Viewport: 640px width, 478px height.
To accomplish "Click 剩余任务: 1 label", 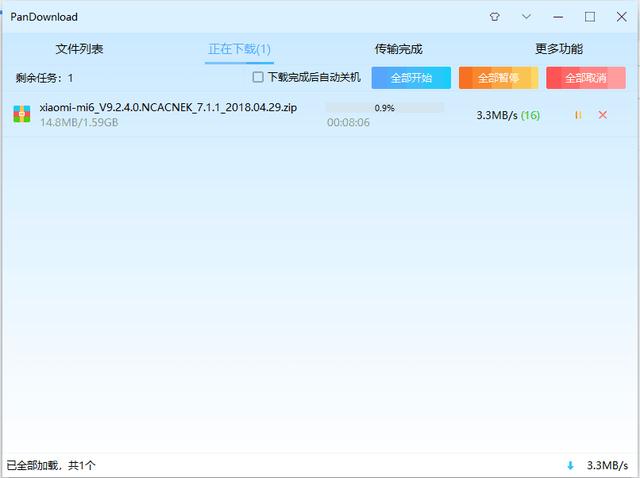I will coord(44,78).
